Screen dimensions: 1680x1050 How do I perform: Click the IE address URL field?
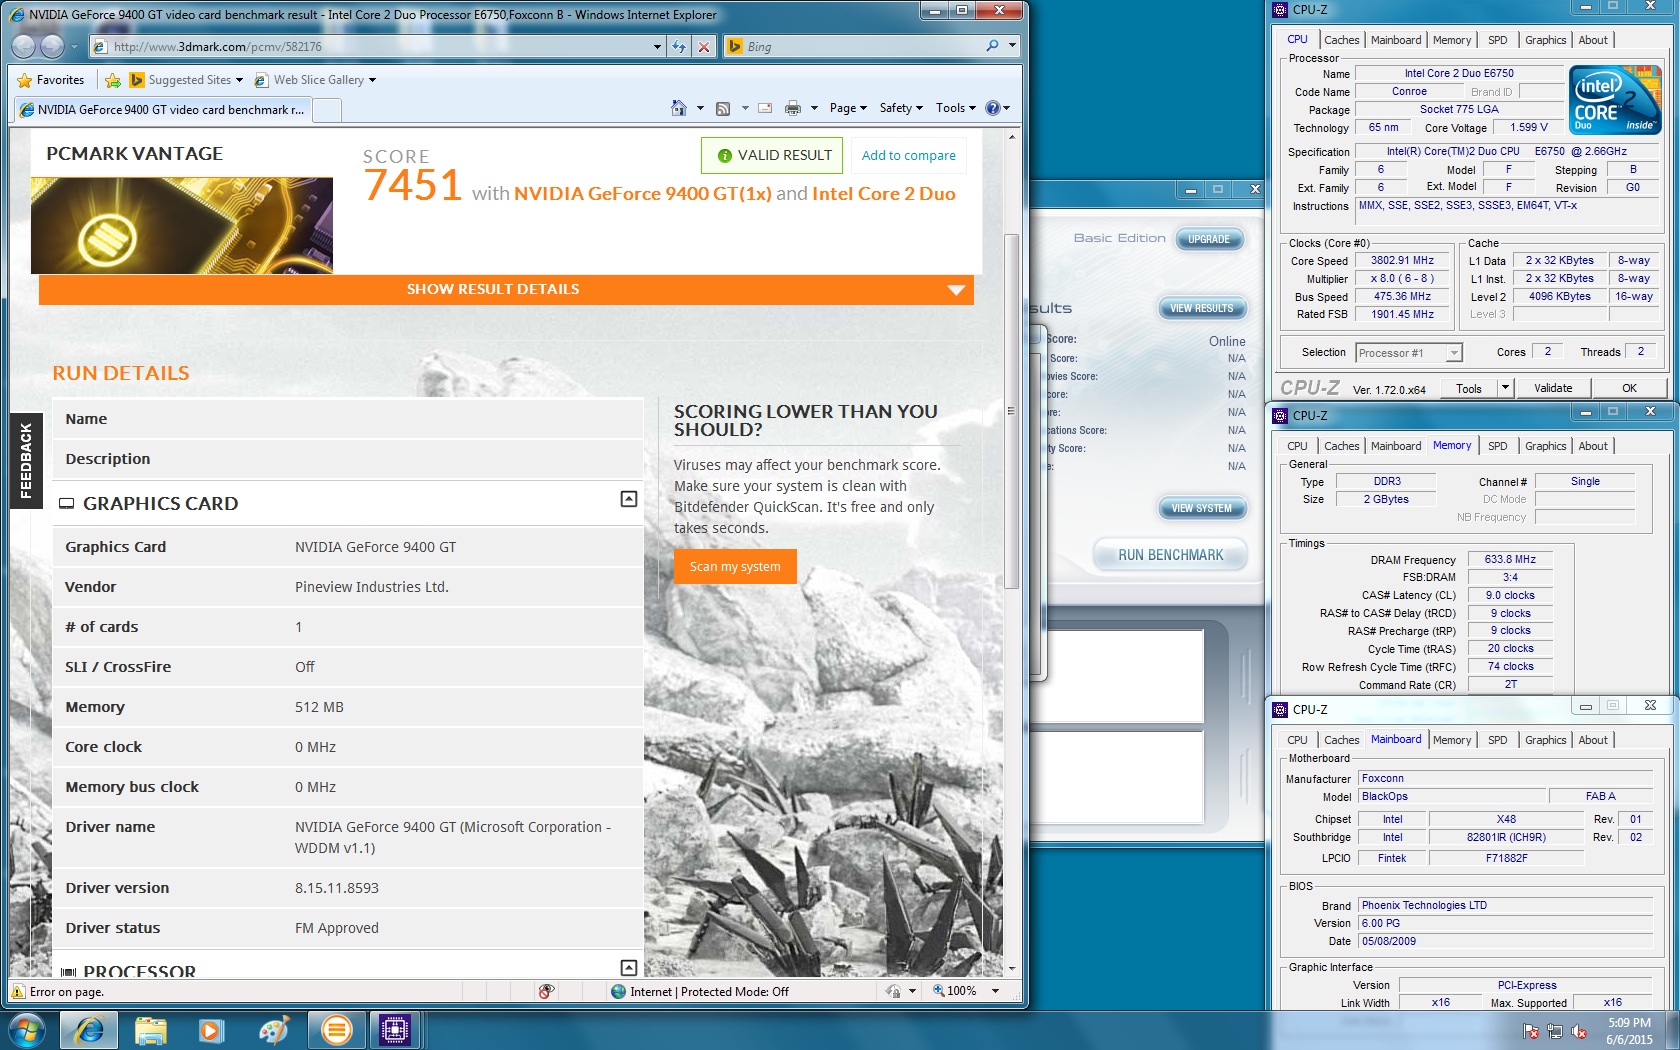click(378, 46)
